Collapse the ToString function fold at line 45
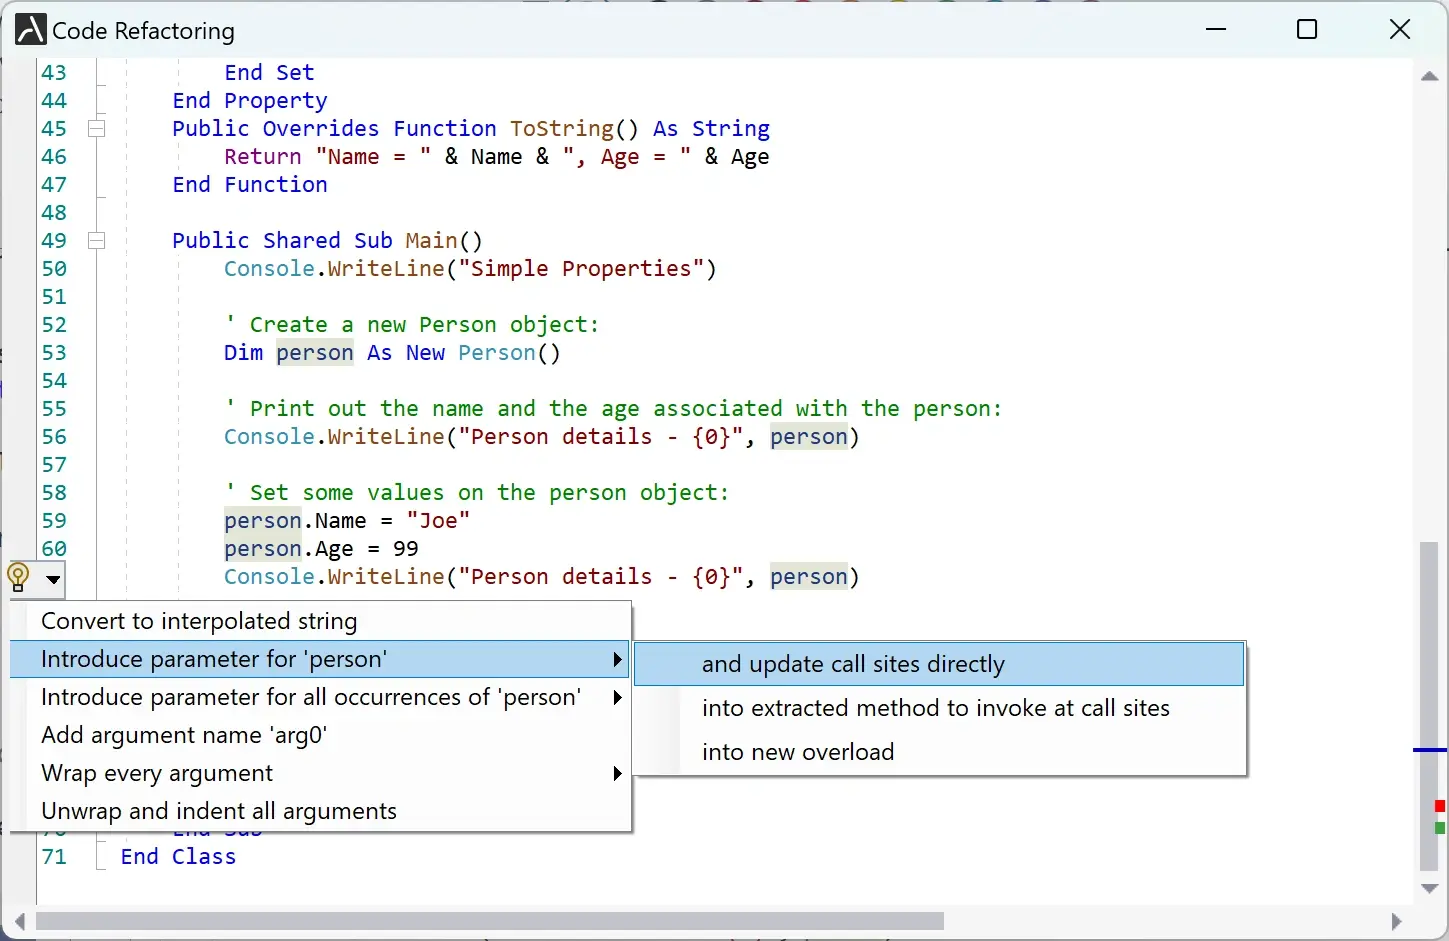This screenshot has width=1449, height=941. coord(97,128)
